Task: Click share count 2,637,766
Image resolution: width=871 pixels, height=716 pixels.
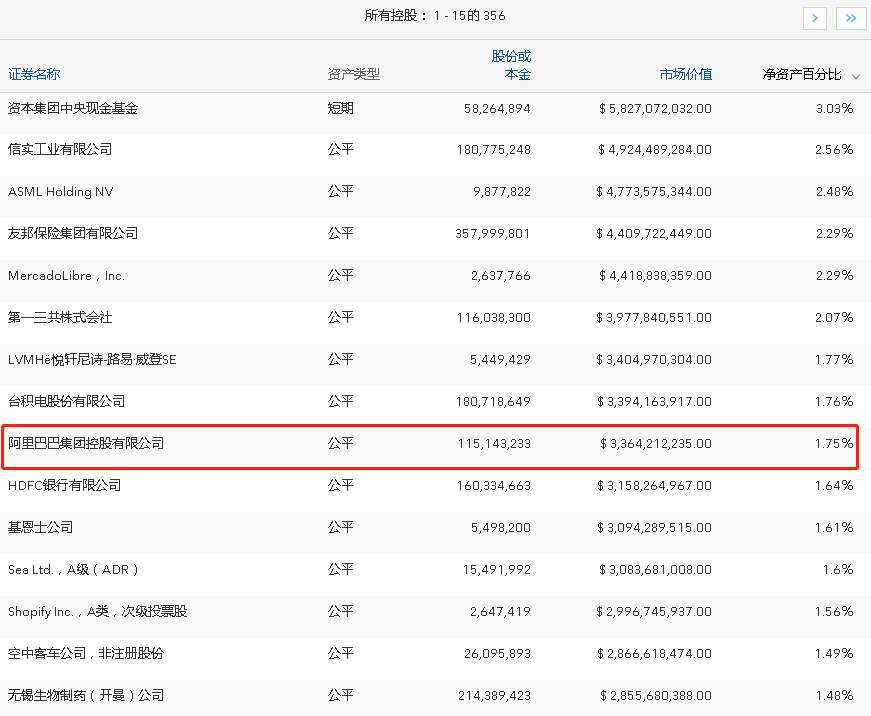Action: pos(500,276)
